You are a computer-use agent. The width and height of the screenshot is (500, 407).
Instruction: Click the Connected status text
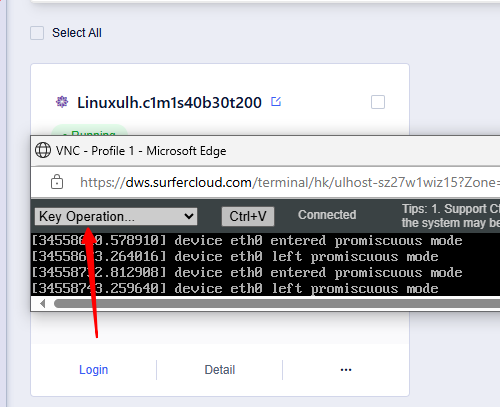point(327,215)
